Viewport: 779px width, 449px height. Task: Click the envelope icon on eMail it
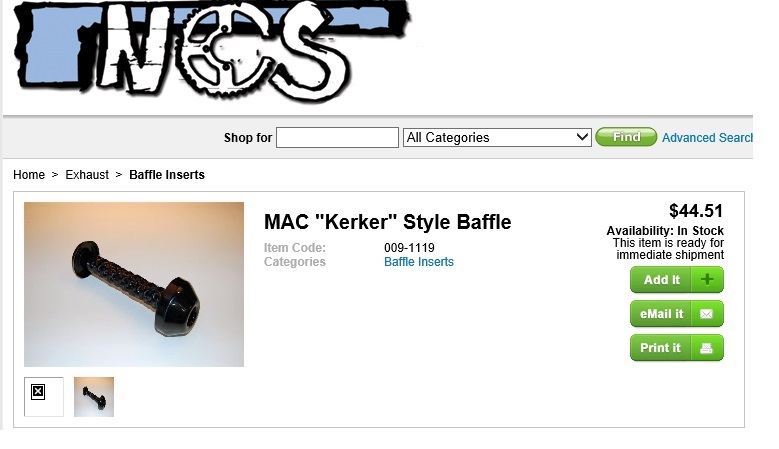point(706,314)
